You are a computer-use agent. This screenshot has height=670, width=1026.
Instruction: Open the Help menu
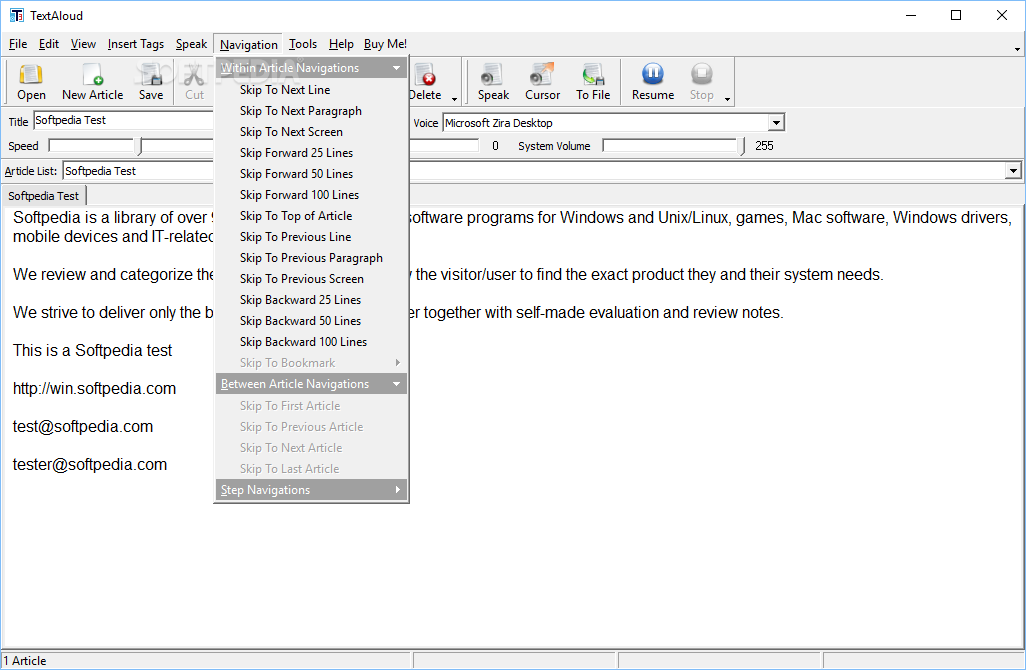click(341, 44)
